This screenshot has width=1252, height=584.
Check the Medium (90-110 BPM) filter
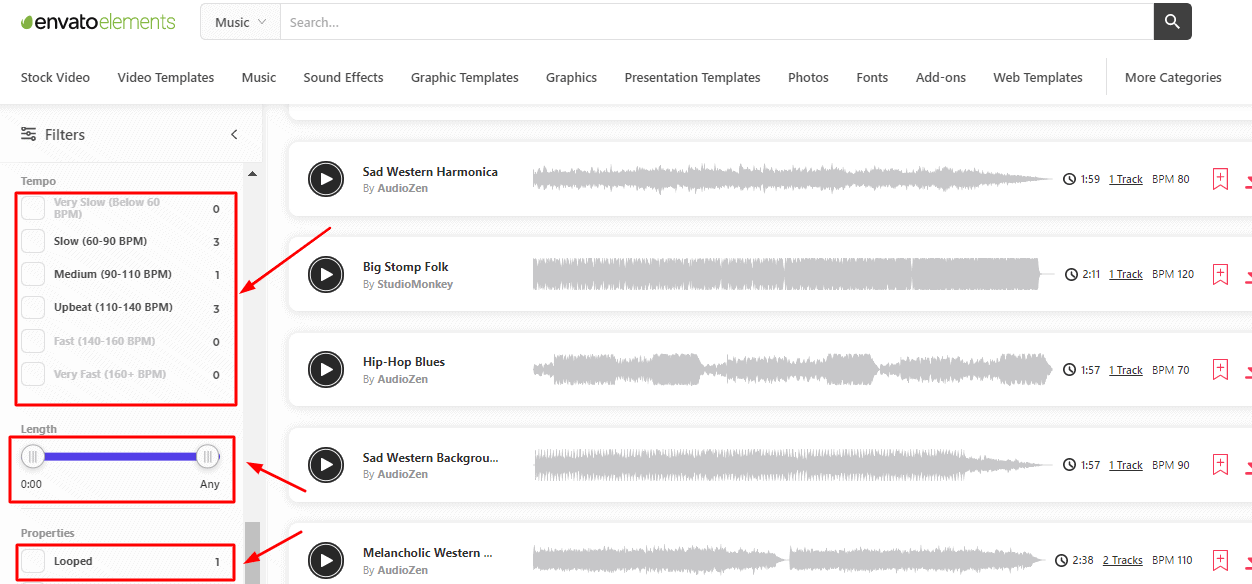[33, 274]
